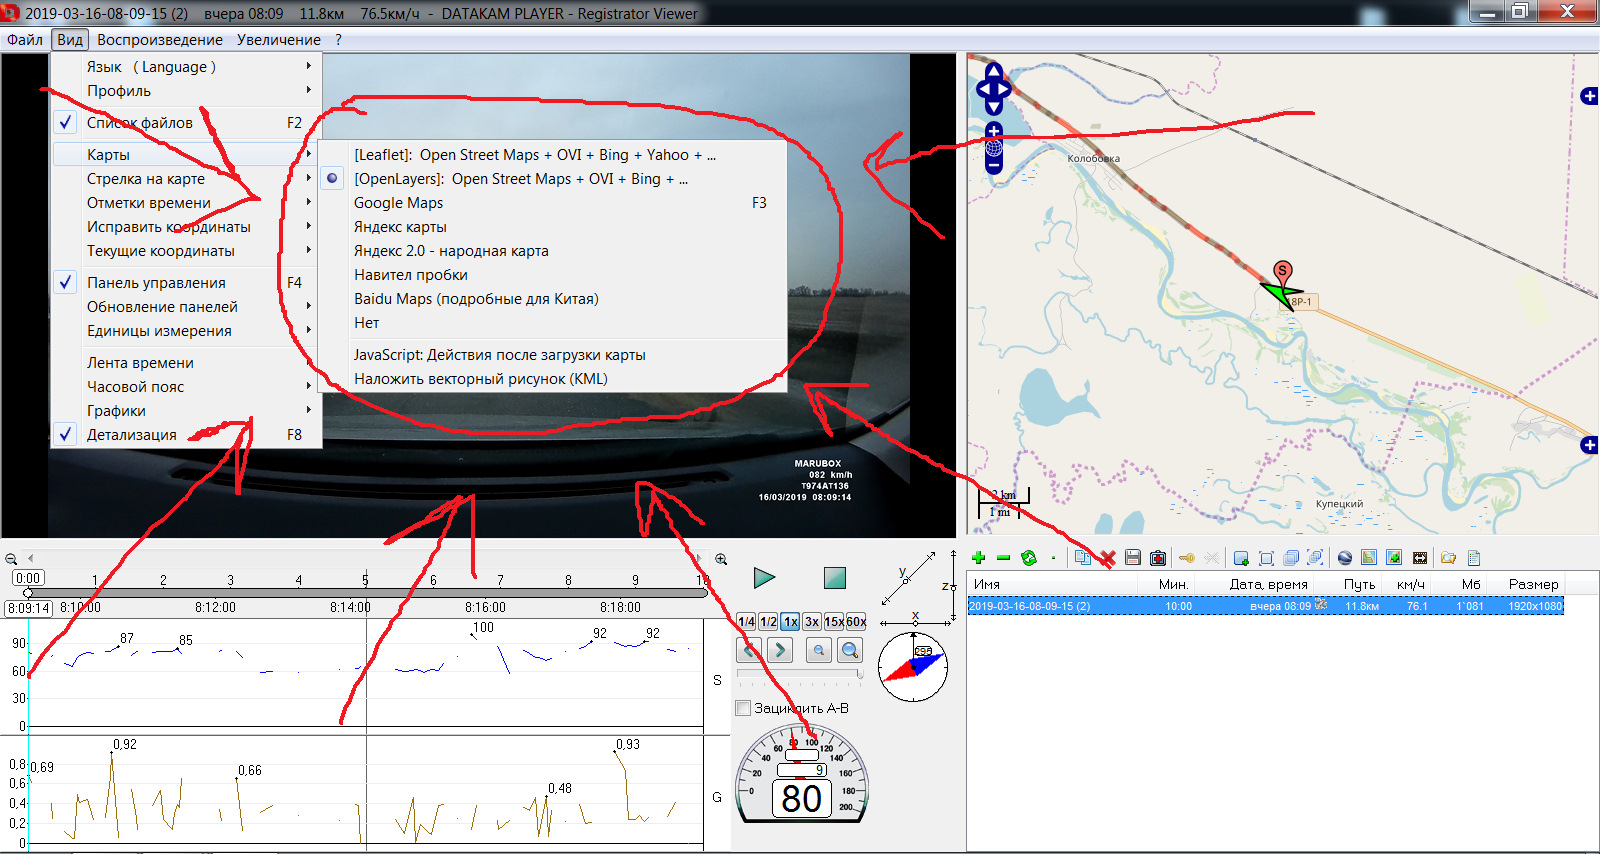Expand the Исправить координаты submenu
This screenshot has width=1600, height=854.
(187, 227)
